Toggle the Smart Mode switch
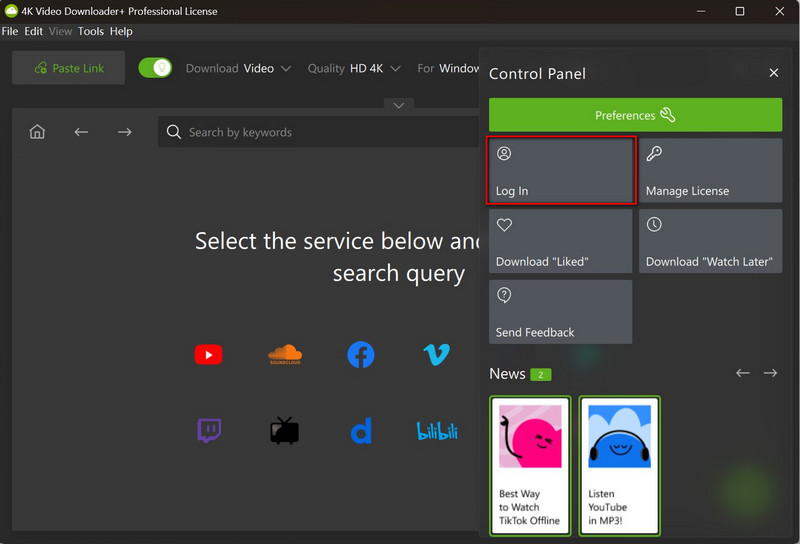 click(x=155, y=68)
